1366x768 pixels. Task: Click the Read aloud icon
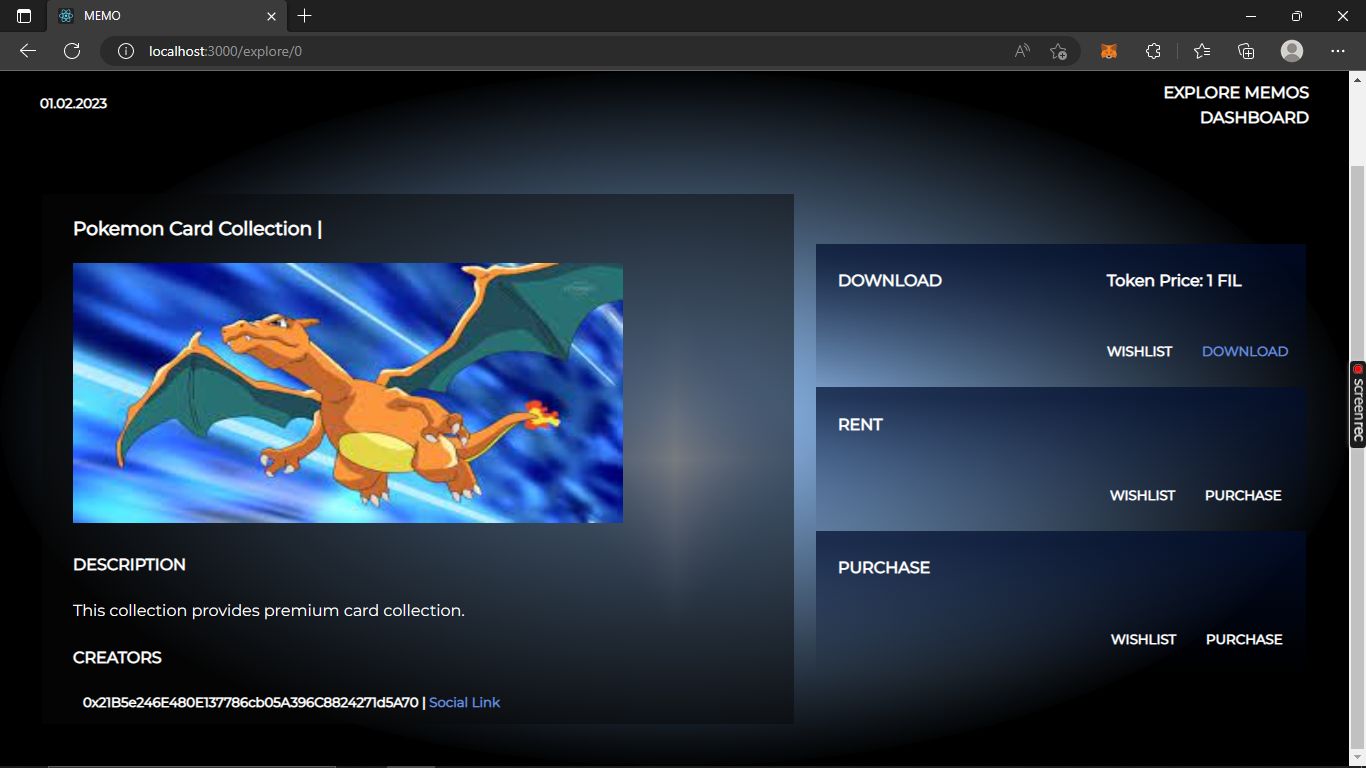[x=1022, y=51]
